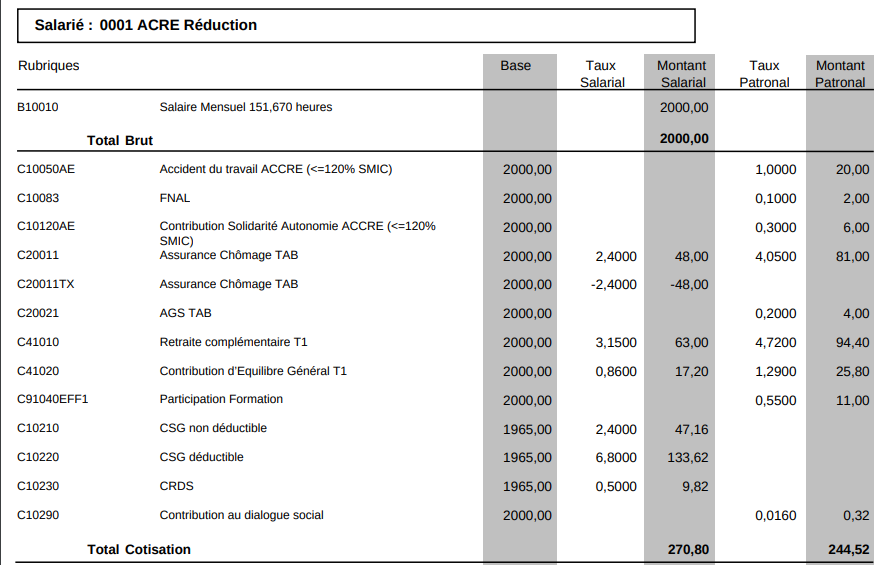
Task: Select the CRDS label
Action: coord(176,487)
